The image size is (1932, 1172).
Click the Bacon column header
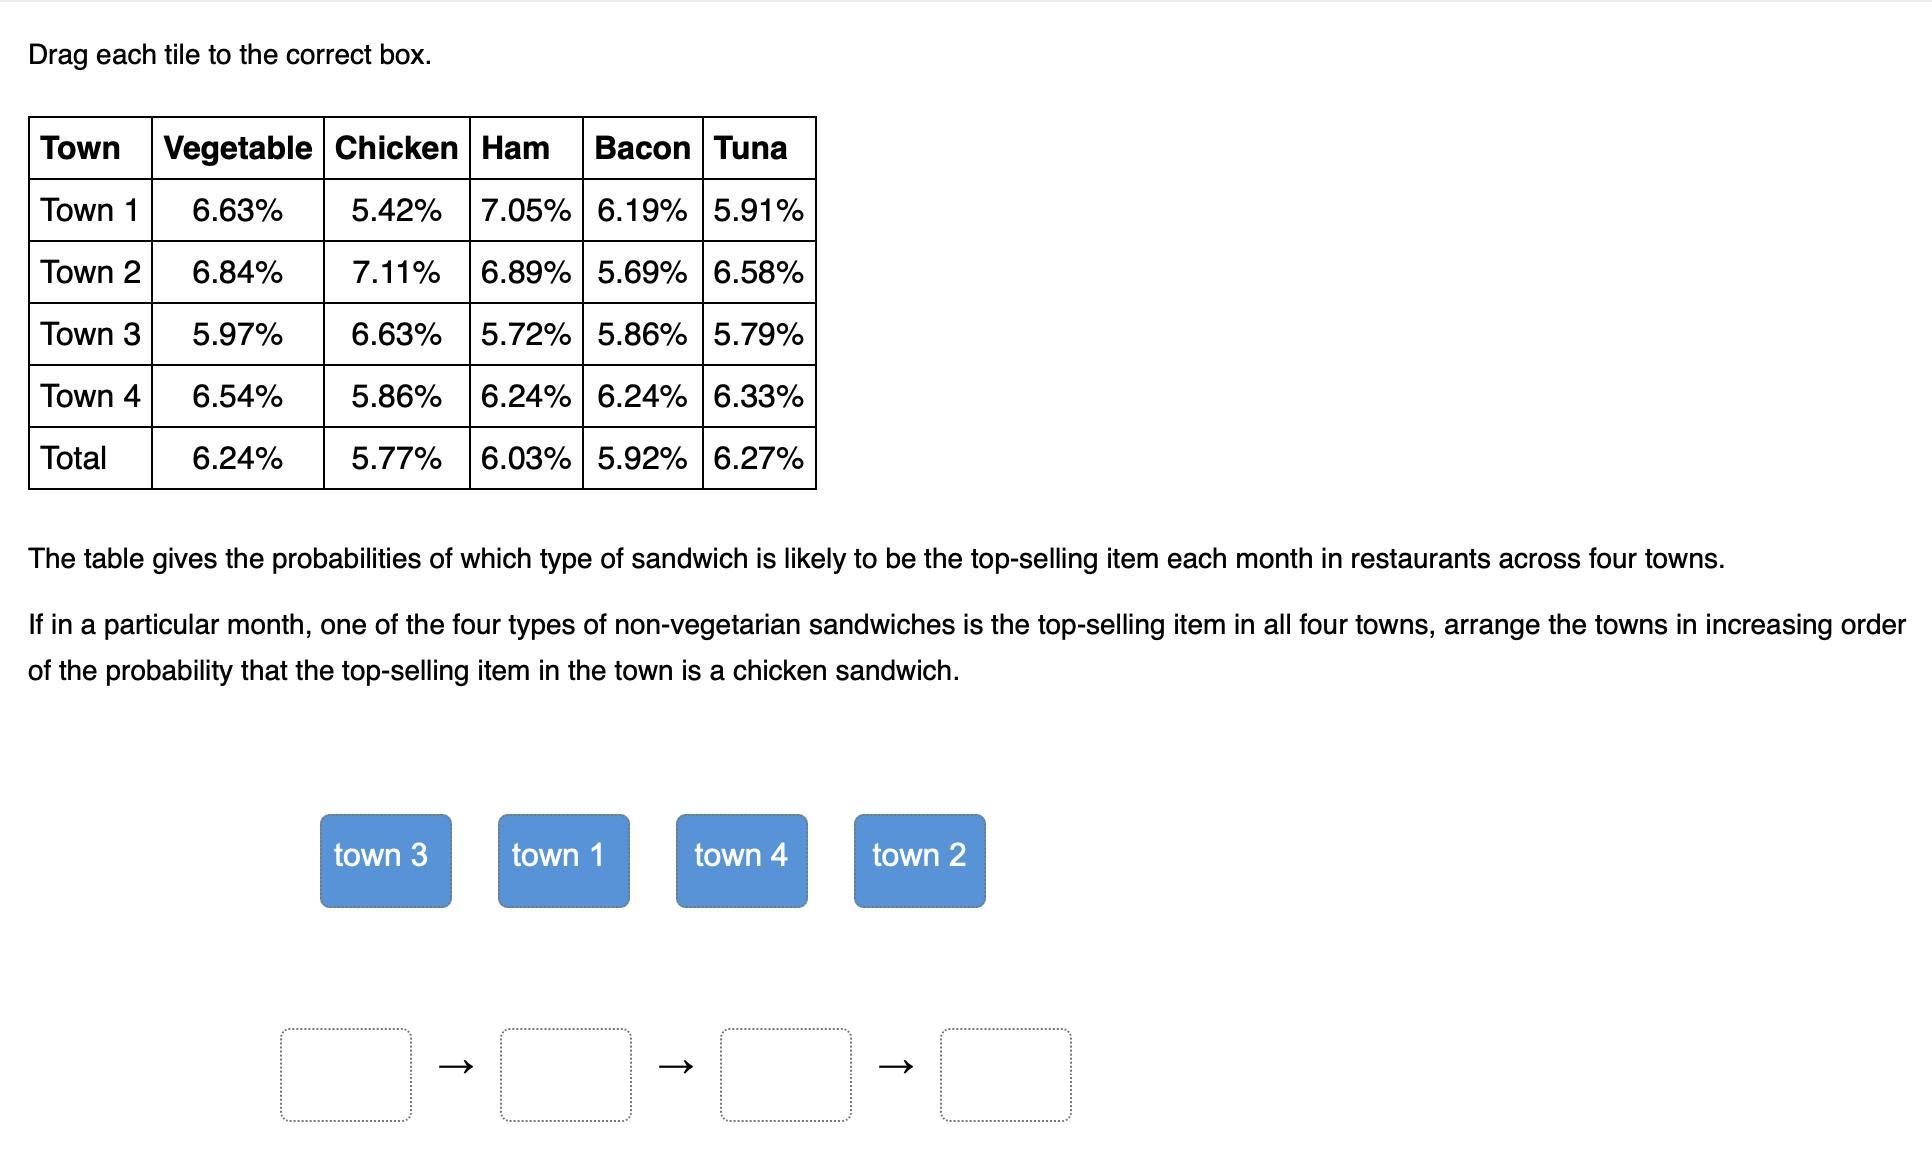(642, 148)
